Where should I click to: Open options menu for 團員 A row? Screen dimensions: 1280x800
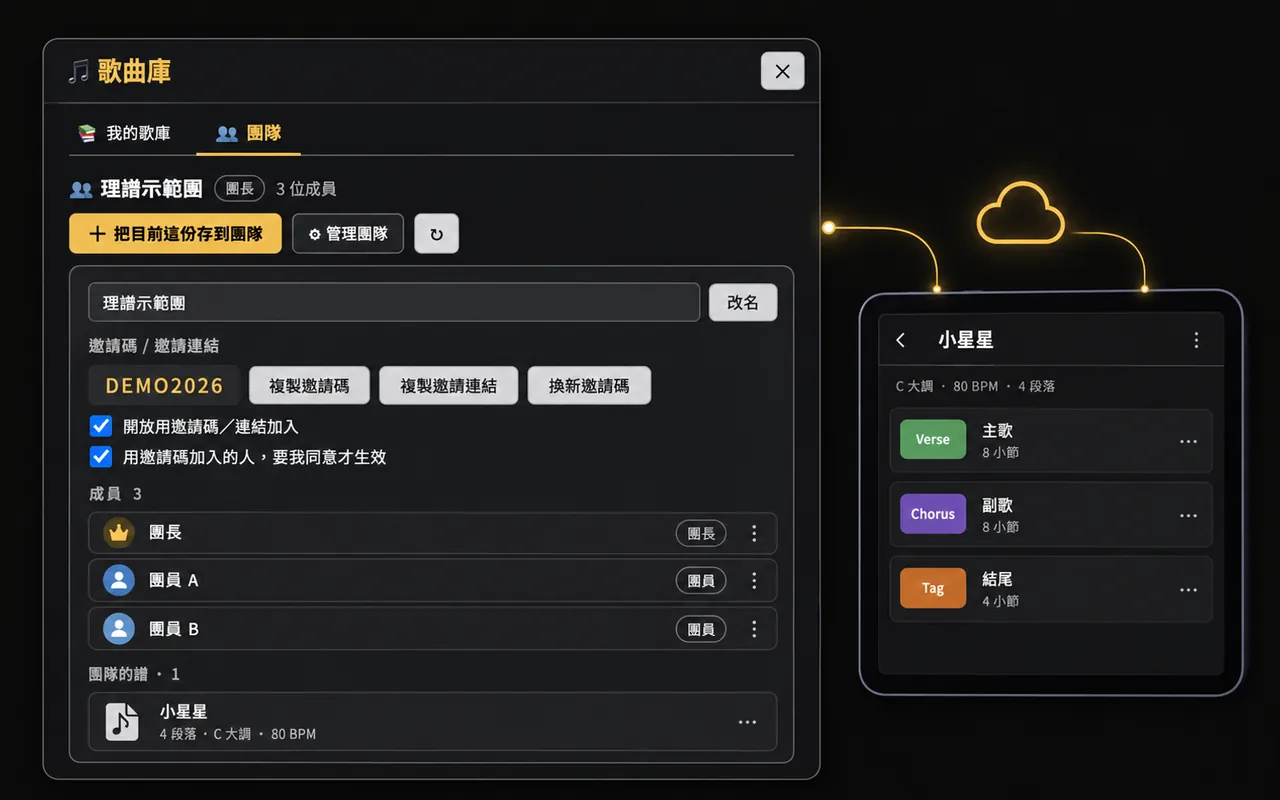[754, 581]
